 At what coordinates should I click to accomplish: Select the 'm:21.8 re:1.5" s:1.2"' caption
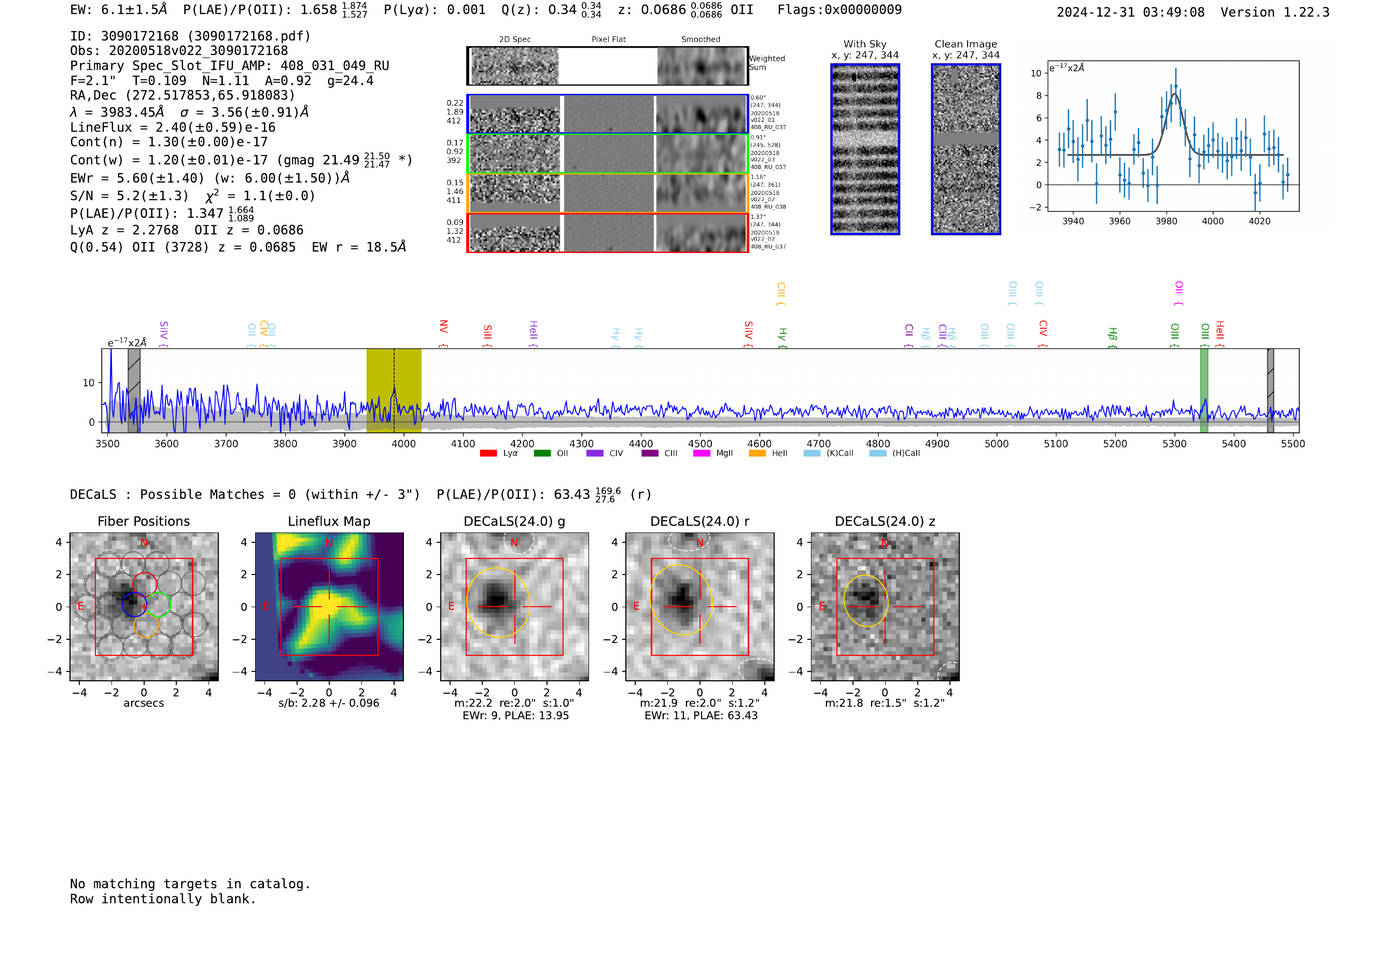(884, 703)
